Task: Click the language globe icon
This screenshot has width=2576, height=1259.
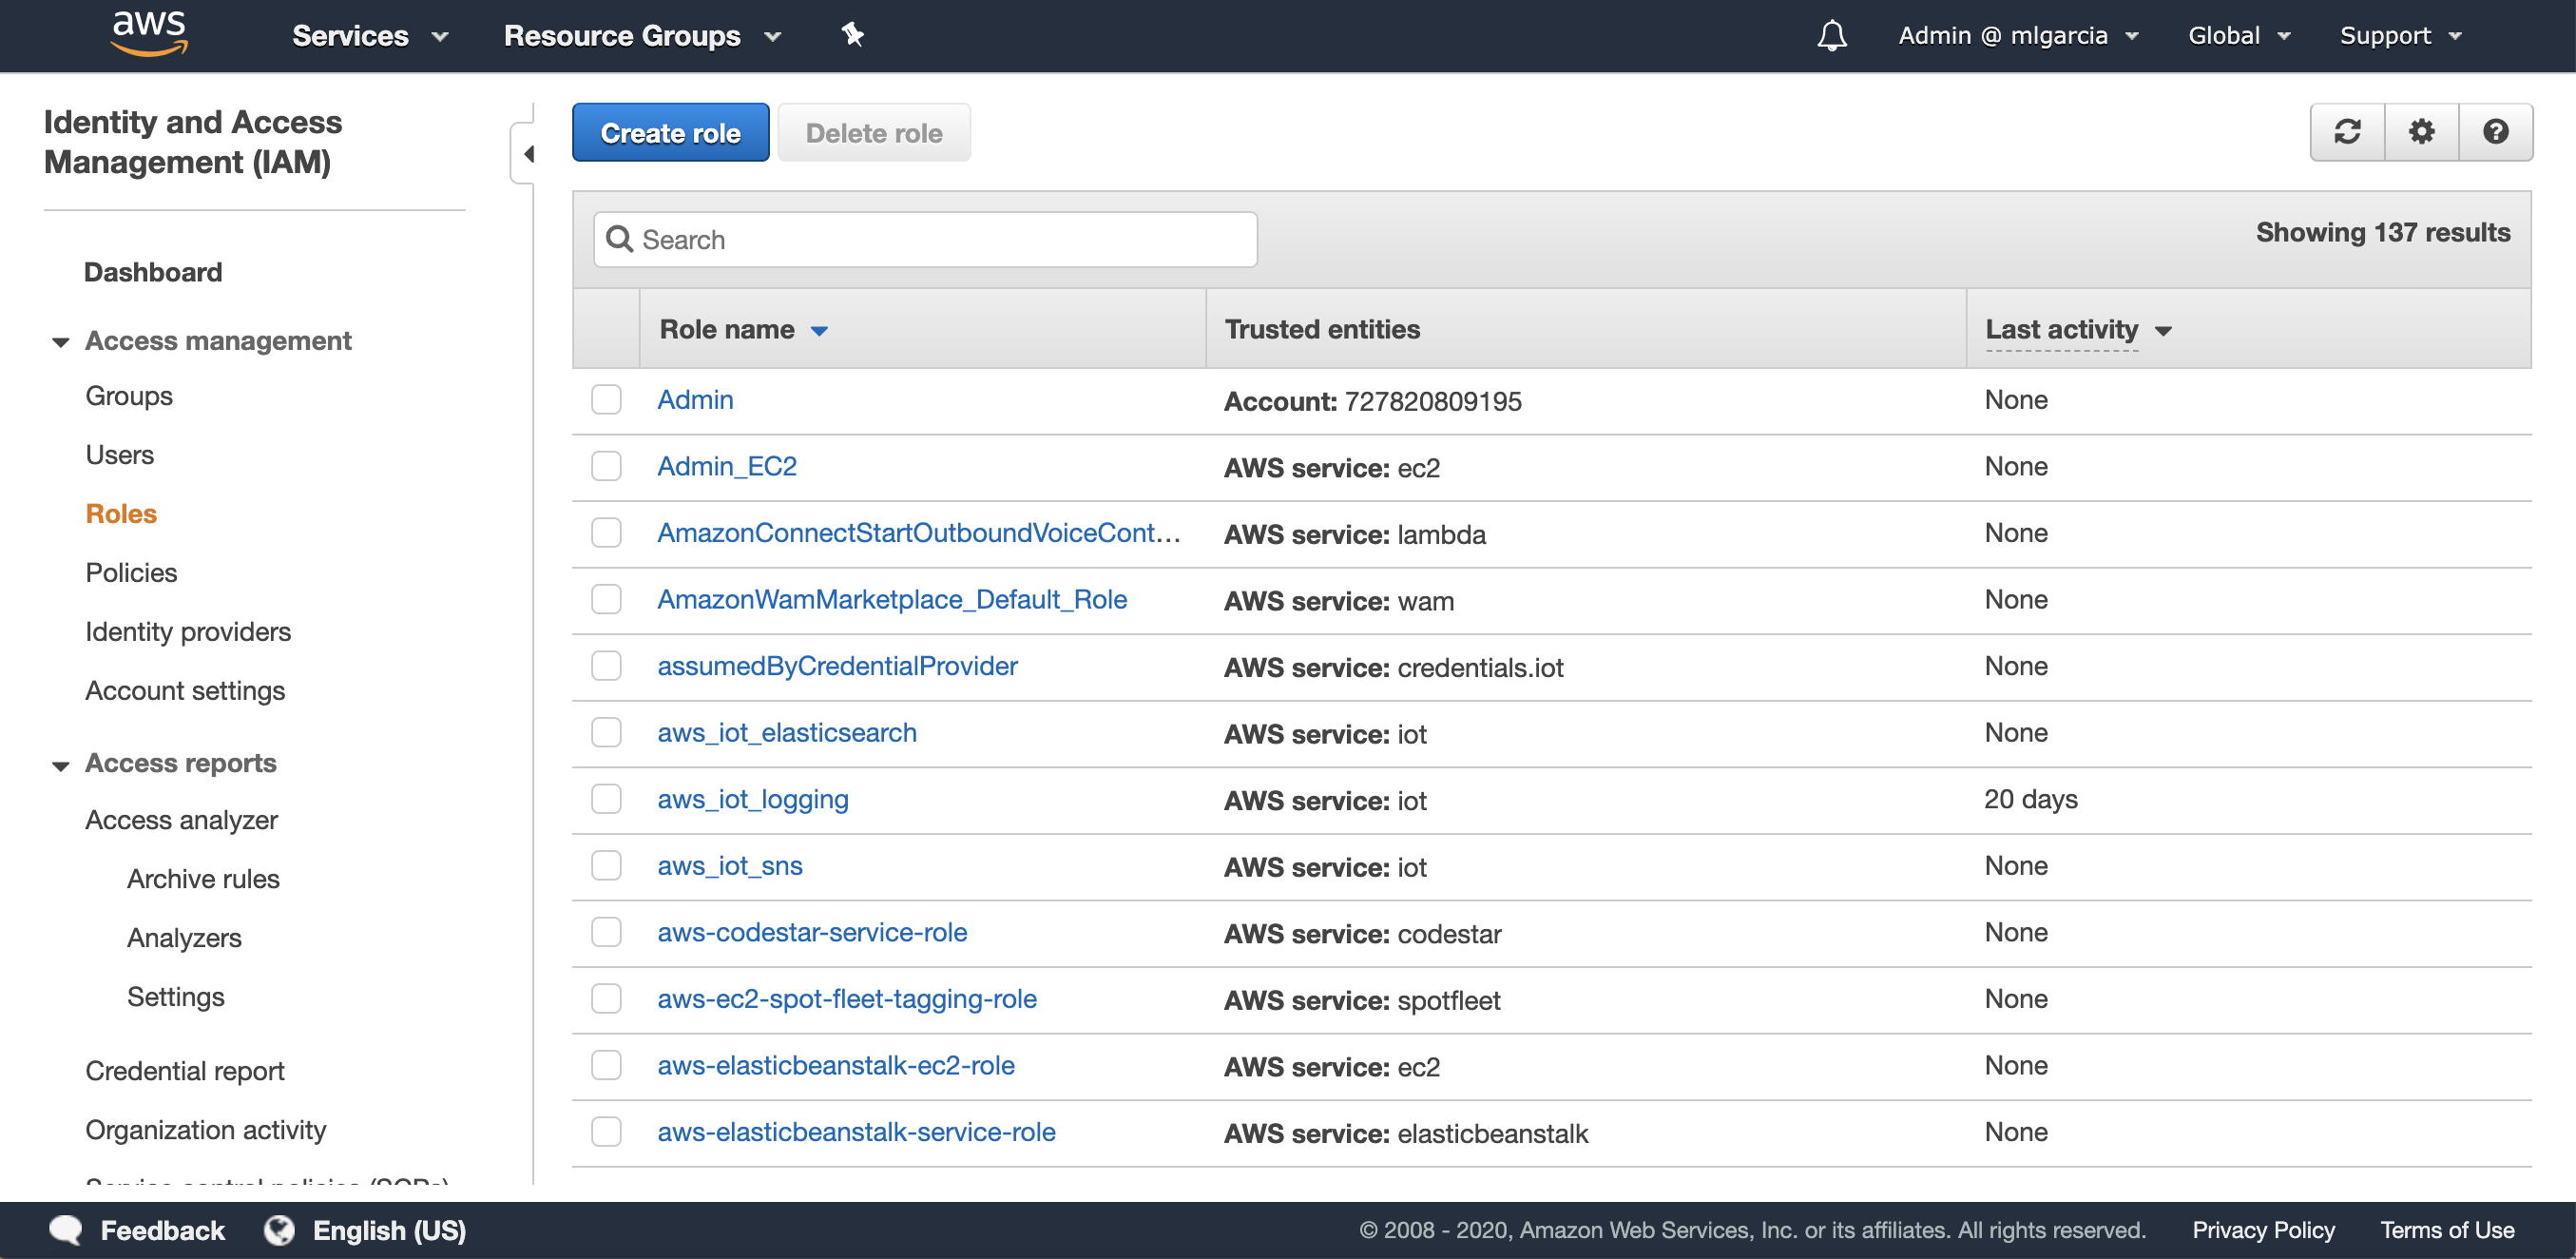Action: pos(279,1230)
